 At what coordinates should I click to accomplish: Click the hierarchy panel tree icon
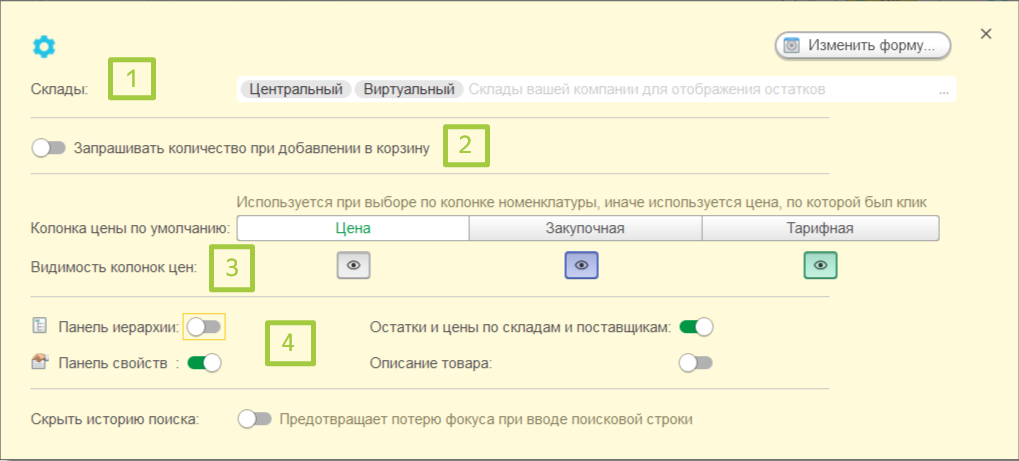pos(40,326)
